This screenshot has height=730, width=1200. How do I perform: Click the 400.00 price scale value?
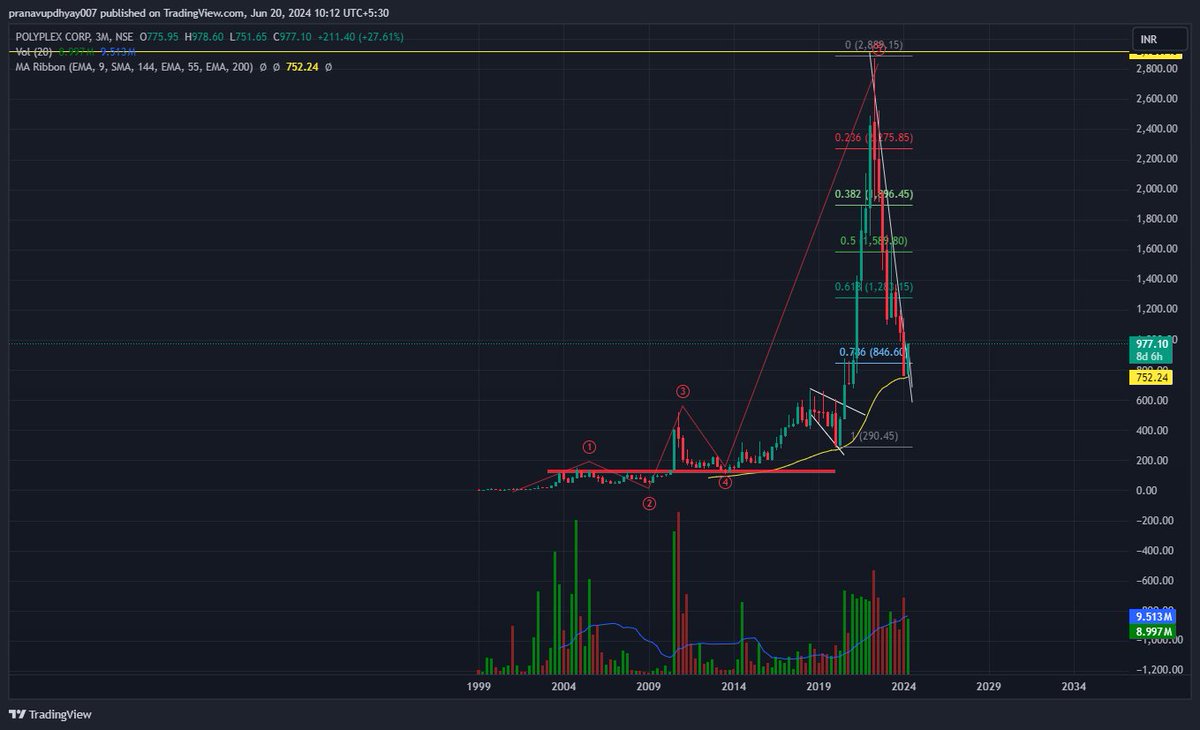(1150, 431)
